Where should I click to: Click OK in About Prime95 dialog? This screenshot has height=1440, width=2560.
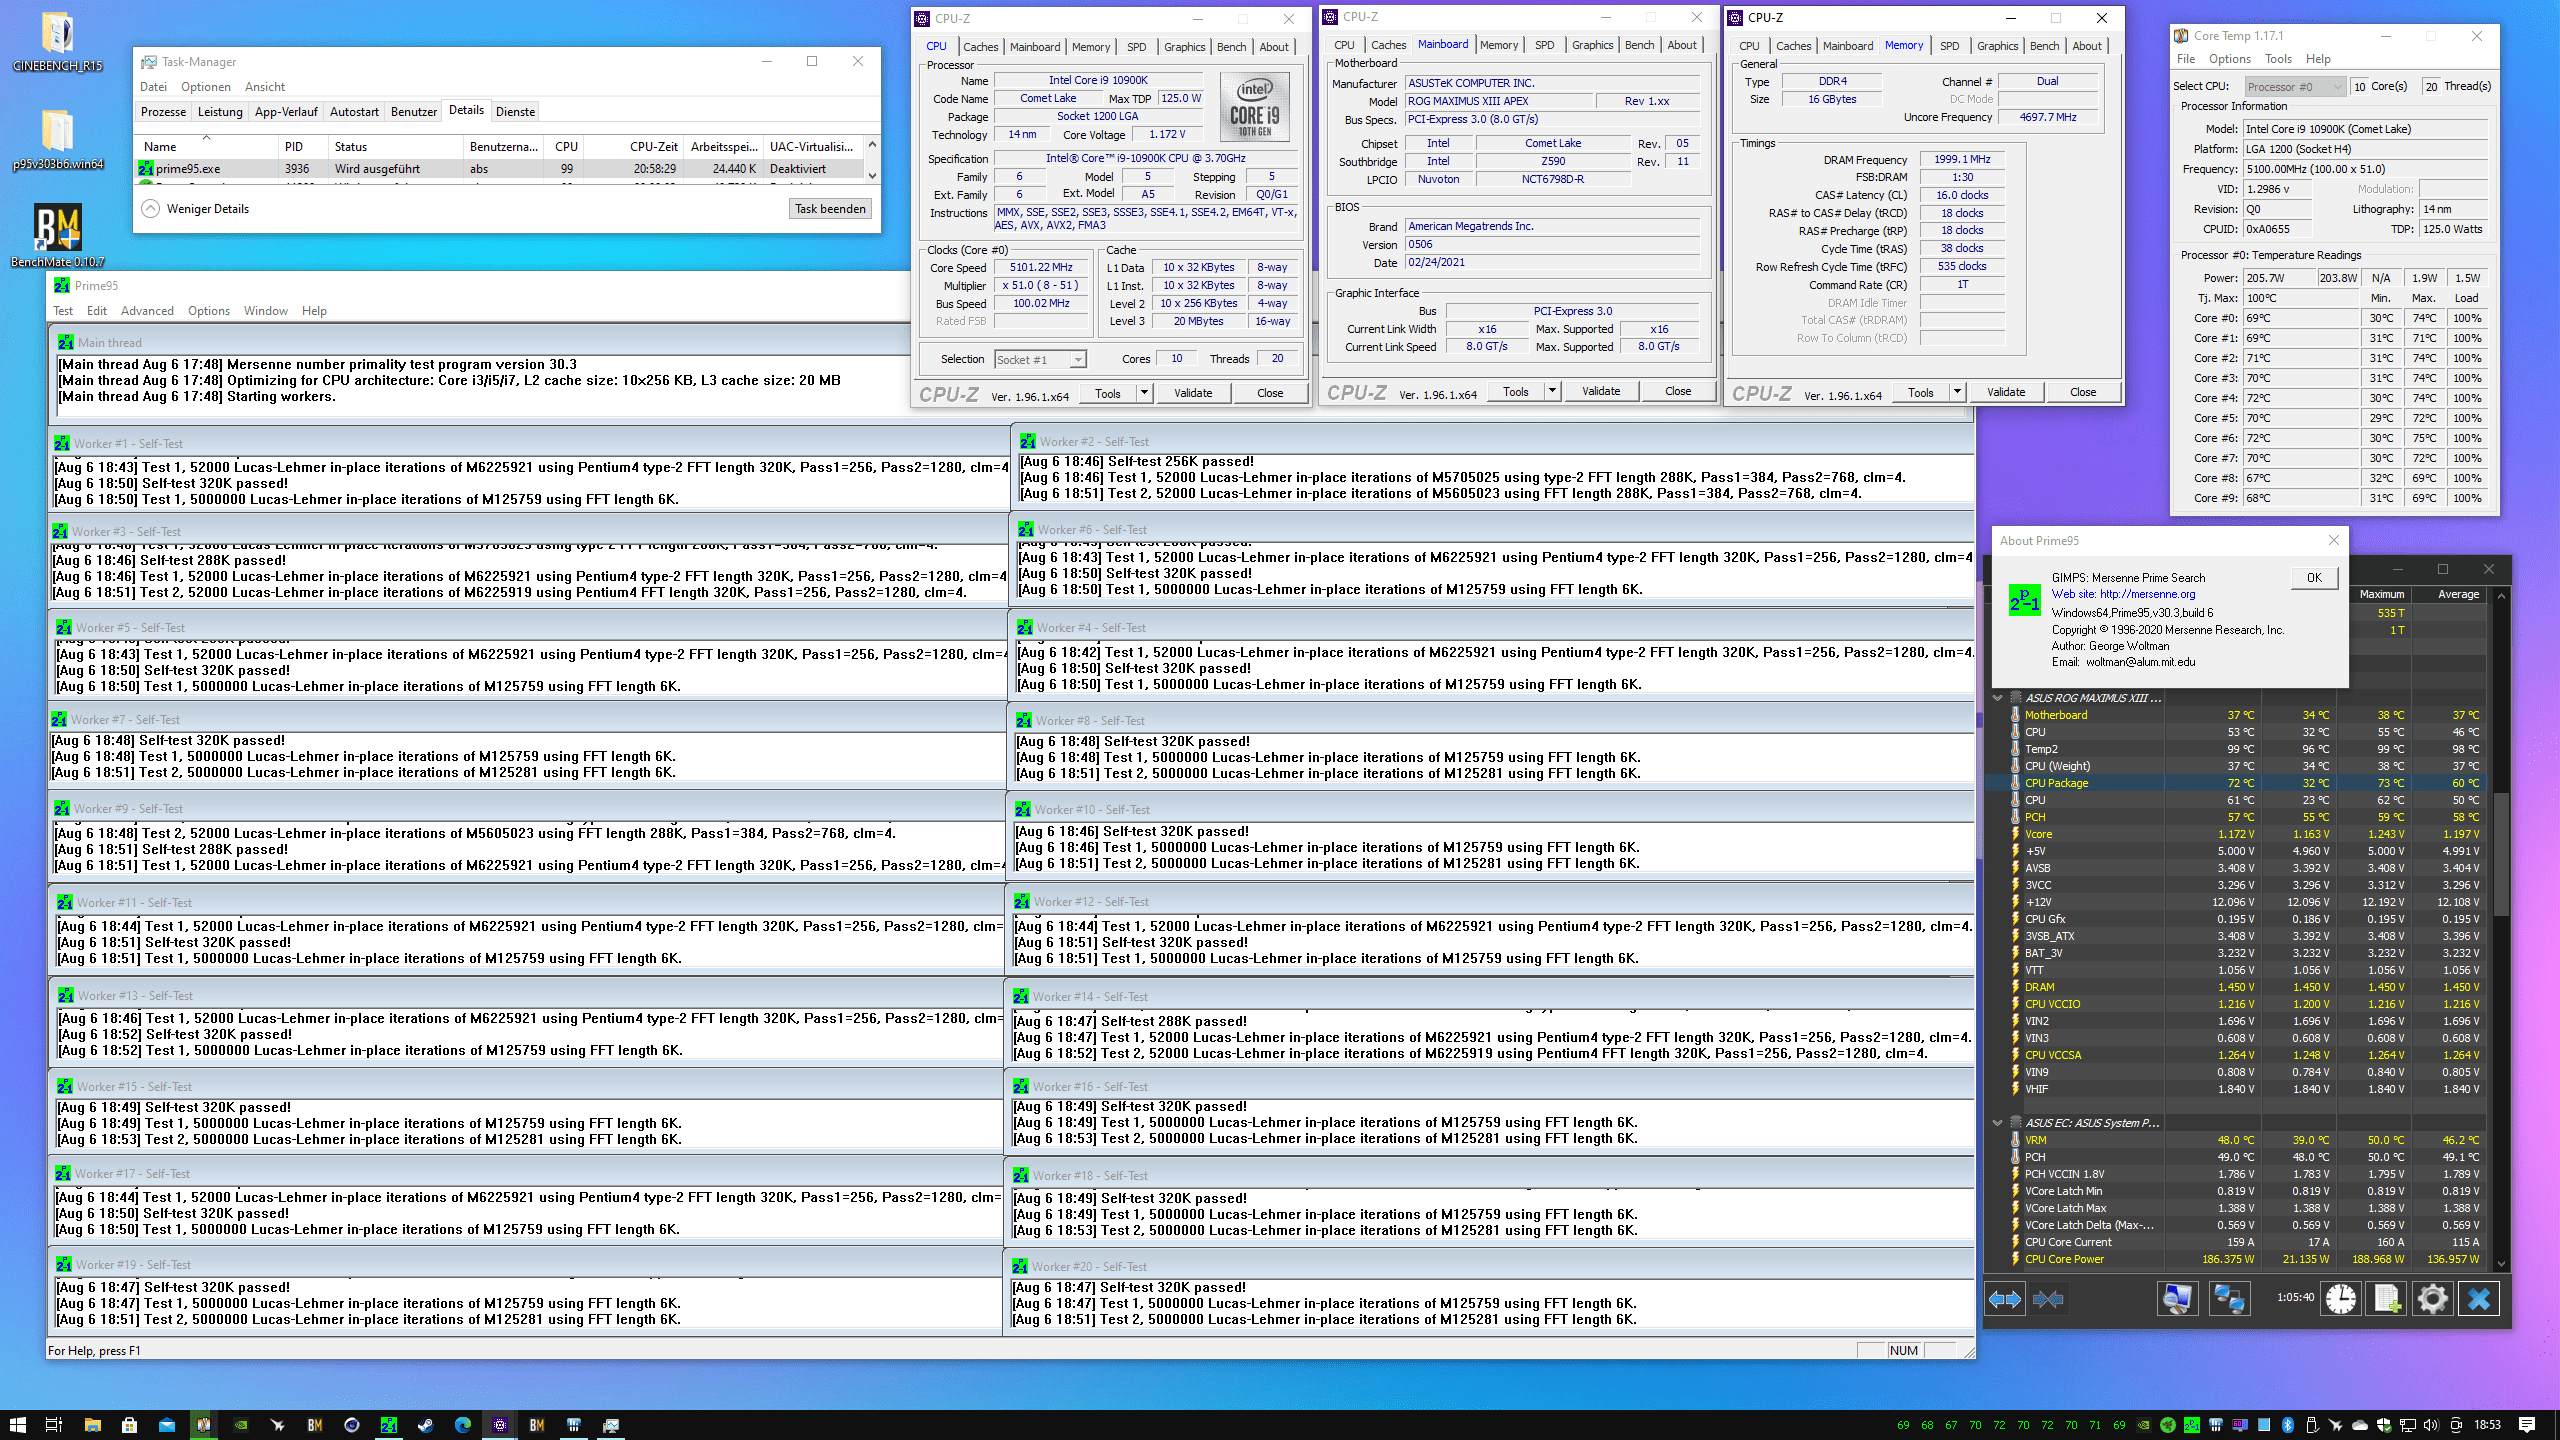pyautogui.click(x=2314, y=578)
